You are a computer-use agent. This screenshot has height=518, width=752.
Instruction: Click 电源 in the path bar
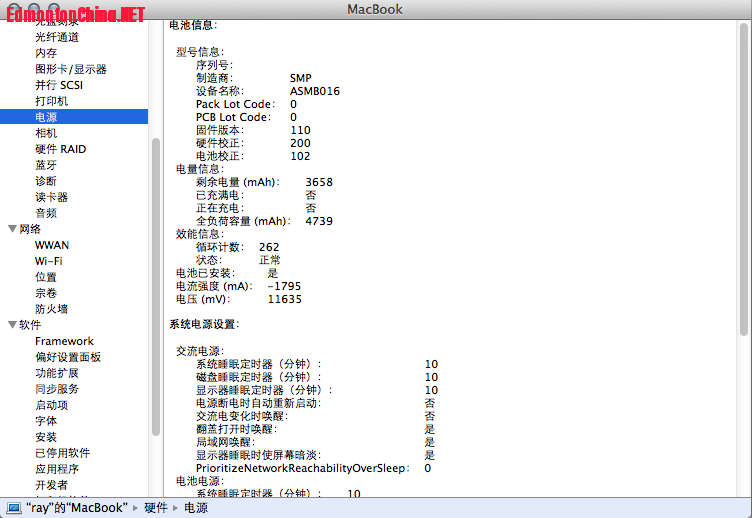(x=196, y=508)
